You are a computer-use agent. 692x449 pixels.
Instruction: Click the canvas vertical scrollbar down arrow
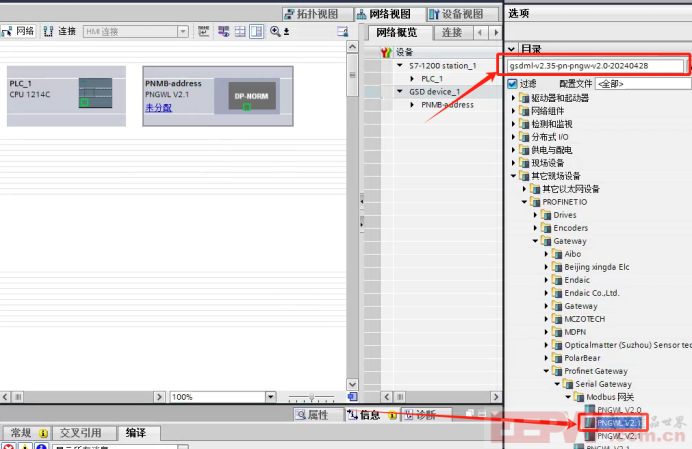352,384
